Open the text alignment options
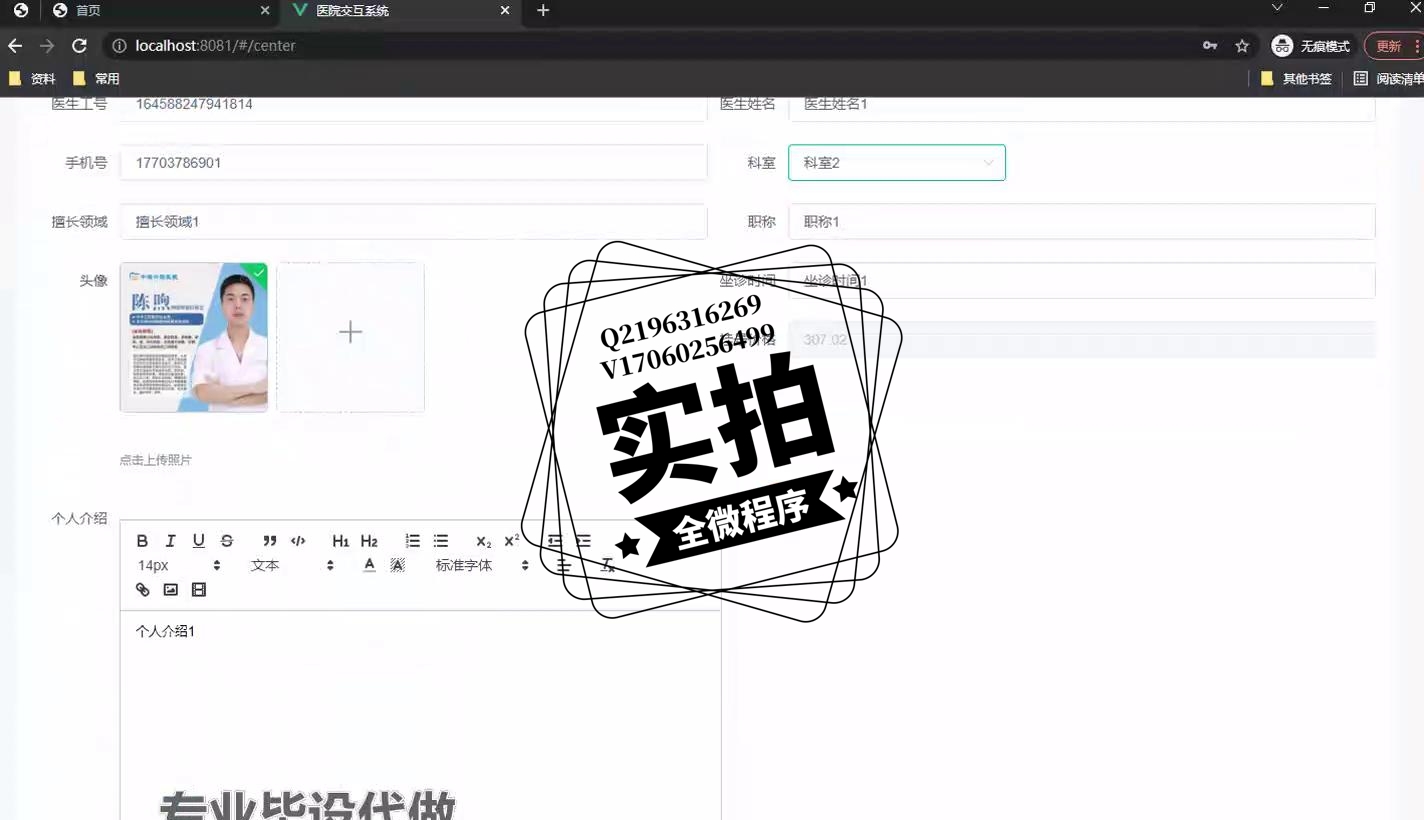Image resolution: width=1424 pixels, height=820 pixels. [564, 565]
